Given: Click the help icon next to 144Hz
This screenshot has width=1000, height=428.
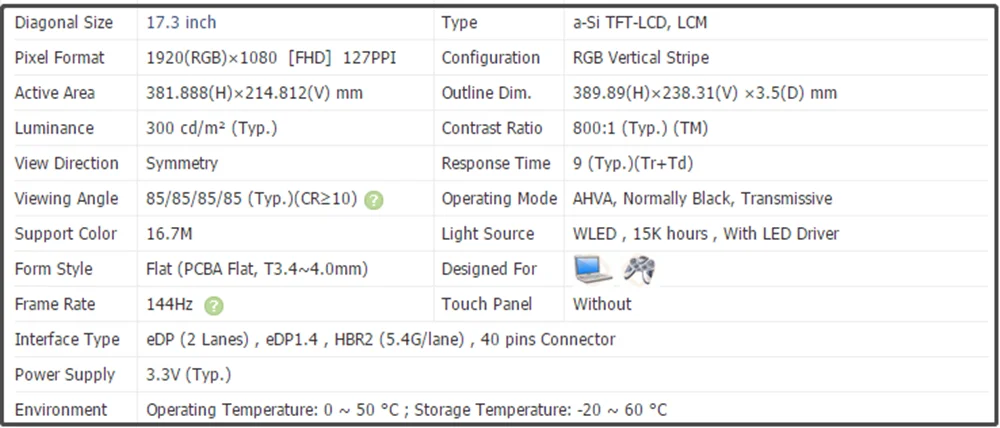Looking at the screenshot, I should pyautogui.click(x=214, y=305).
